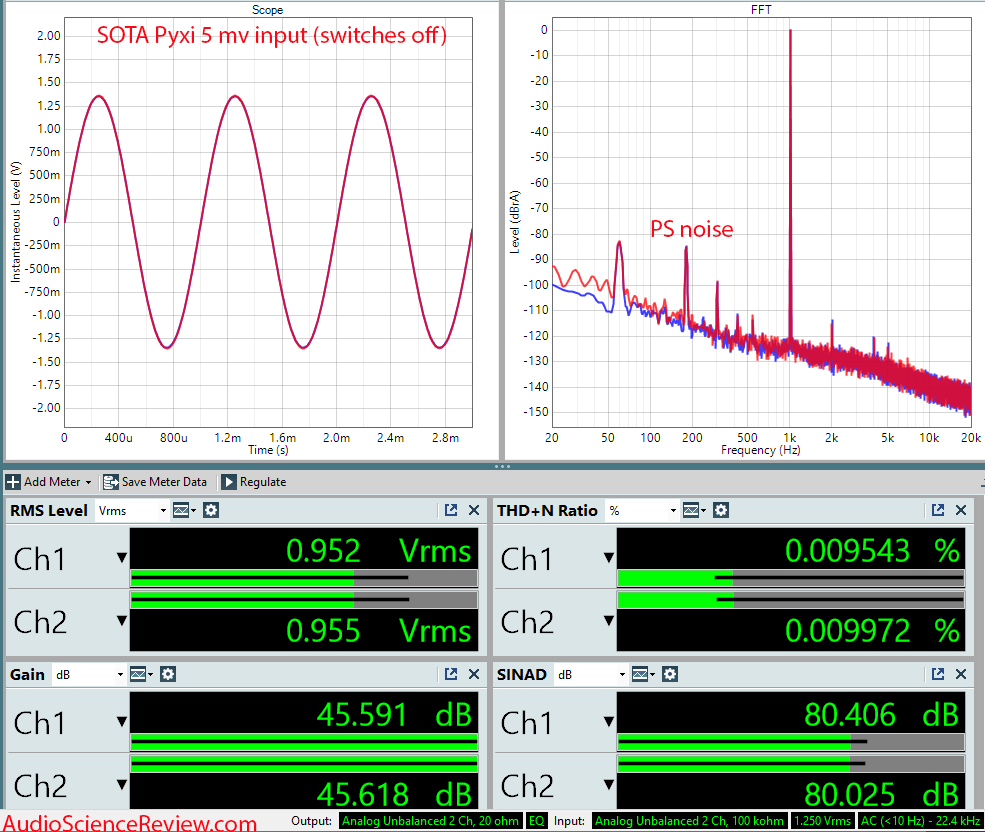Viewport: 985px width, 832px height.
Task: Click the 1.250 Vrms input range indicator
Action: 822,821
